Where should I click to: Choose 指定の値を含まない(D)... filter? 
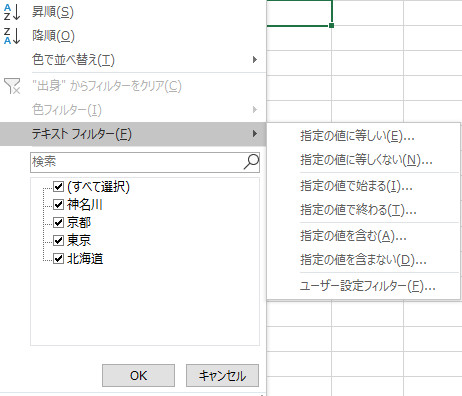click(x=363, y=260)
